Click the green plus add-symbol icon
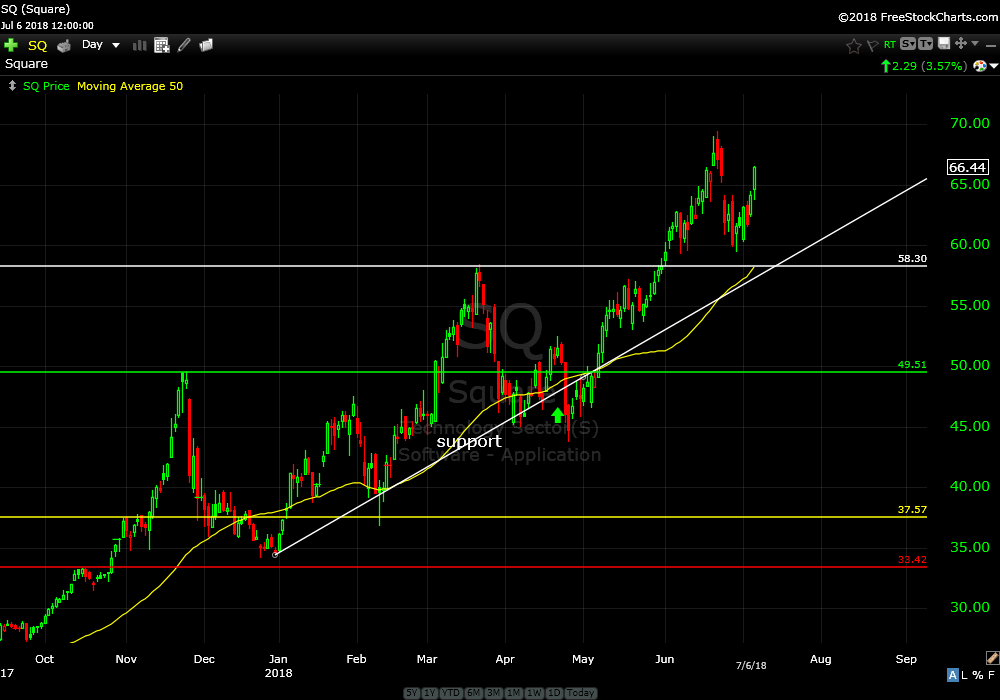The width and height of the screenshot is (1000, 700). 11,45
